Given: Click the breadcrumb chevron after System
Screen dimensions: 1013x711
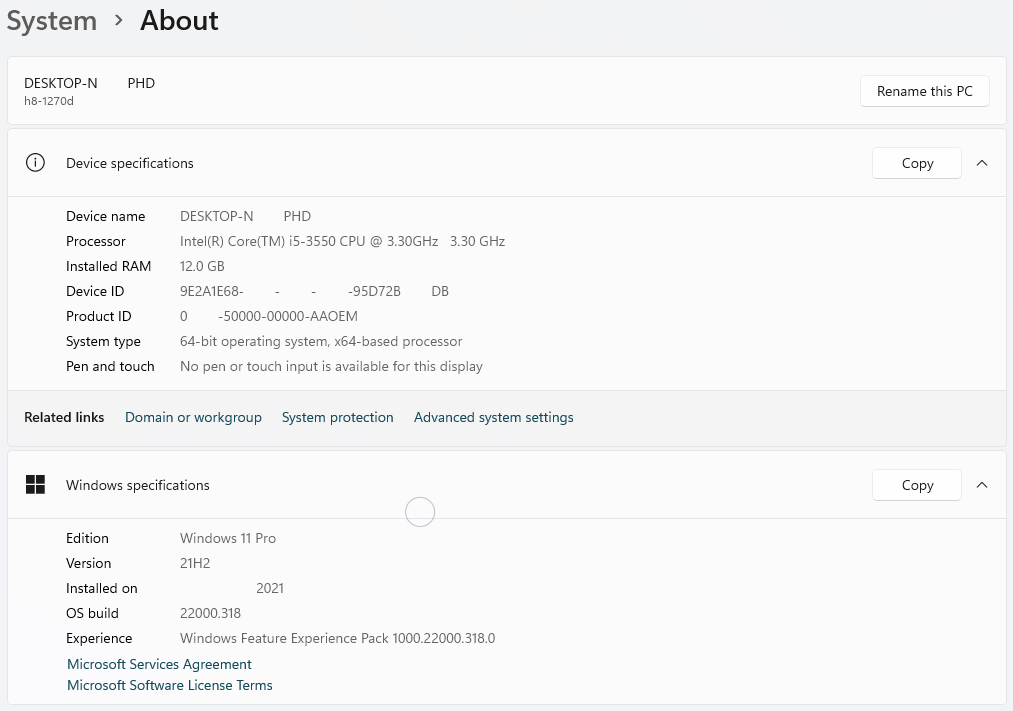Looking at the screenshot, I should click(119, 21).
